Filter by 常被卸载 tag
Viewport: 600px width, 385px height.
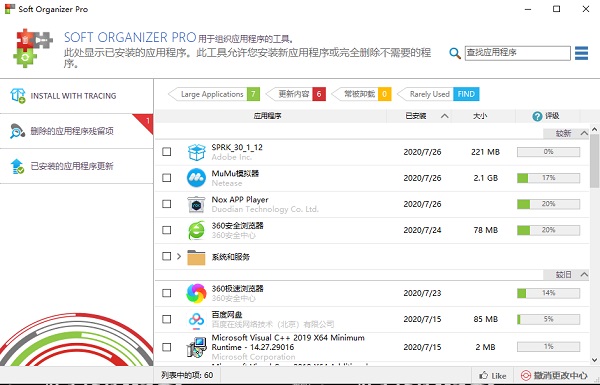[x=361, y=94]
